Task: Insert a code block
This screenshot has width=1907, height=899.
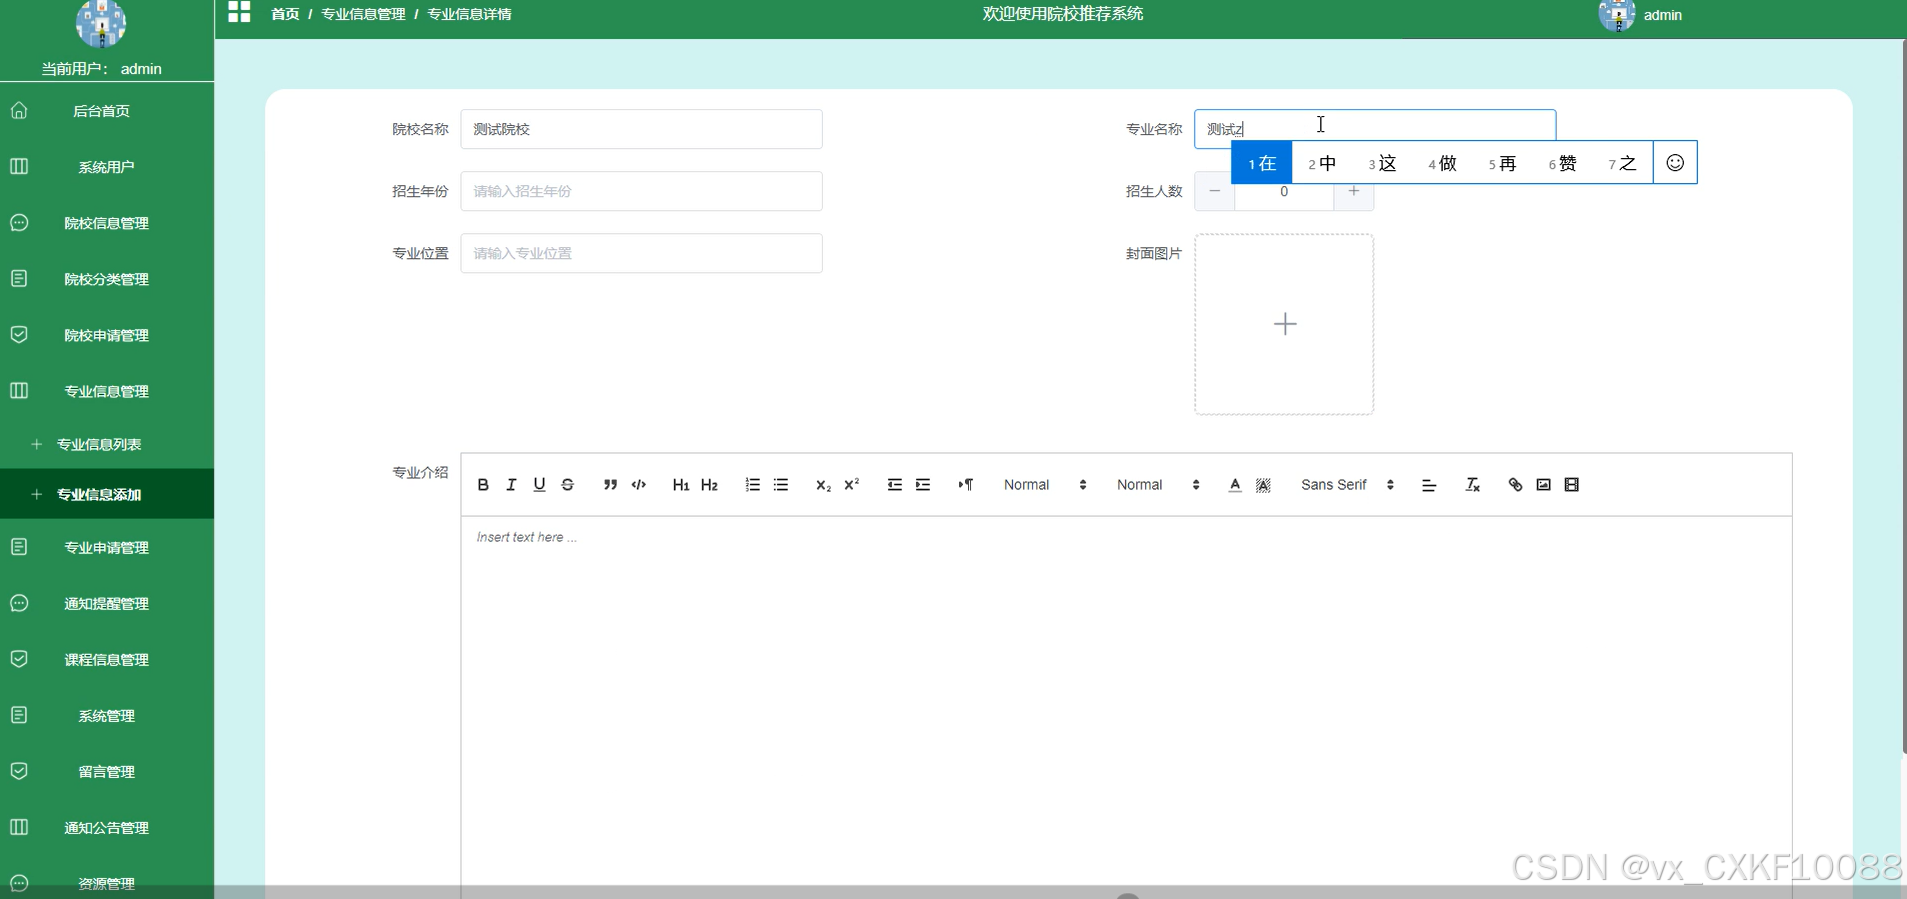Action: click(x=639, y=485)
